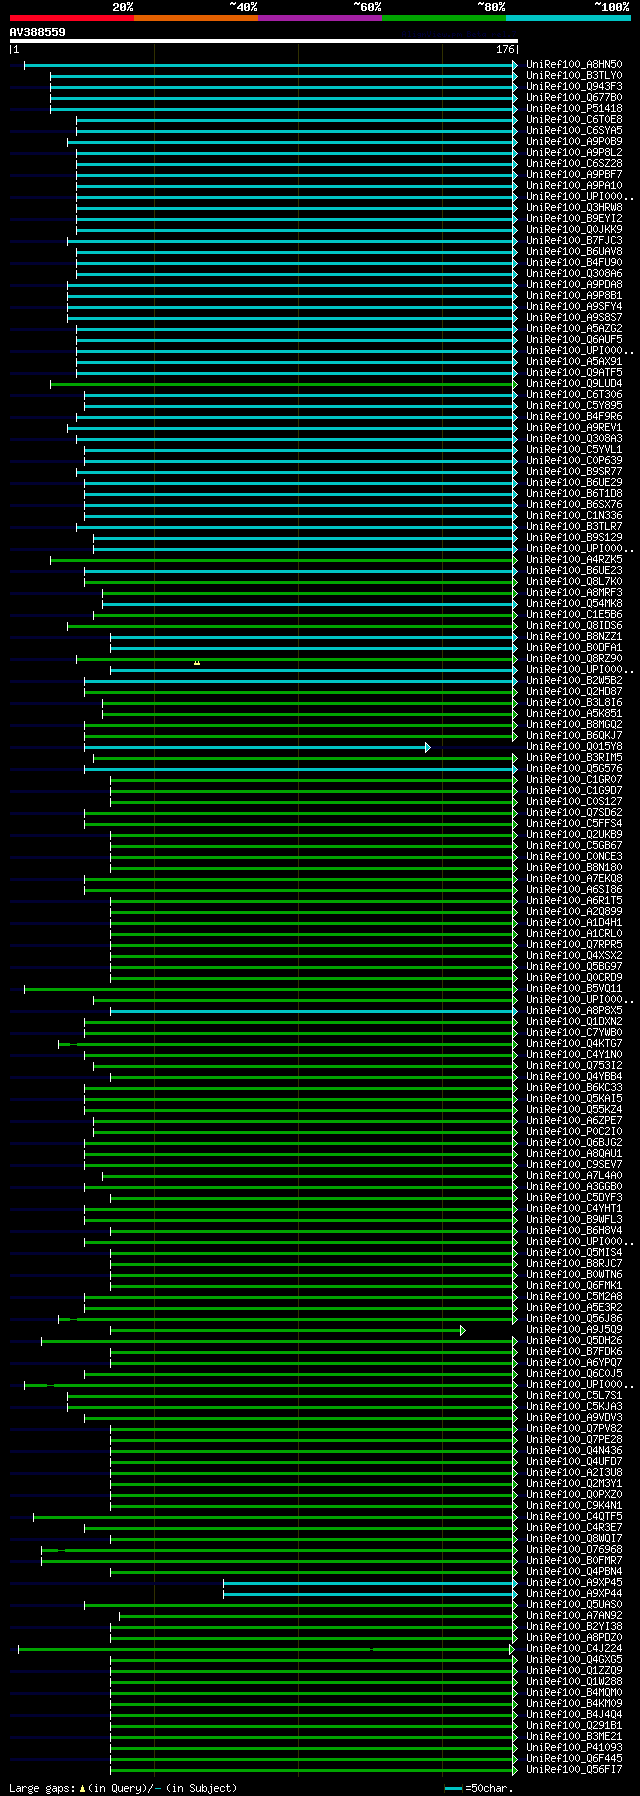Screen dimensions: 640x1796
Task: Select hit label UniRef100_Q4KTG7
Action: pos(574,1044)
